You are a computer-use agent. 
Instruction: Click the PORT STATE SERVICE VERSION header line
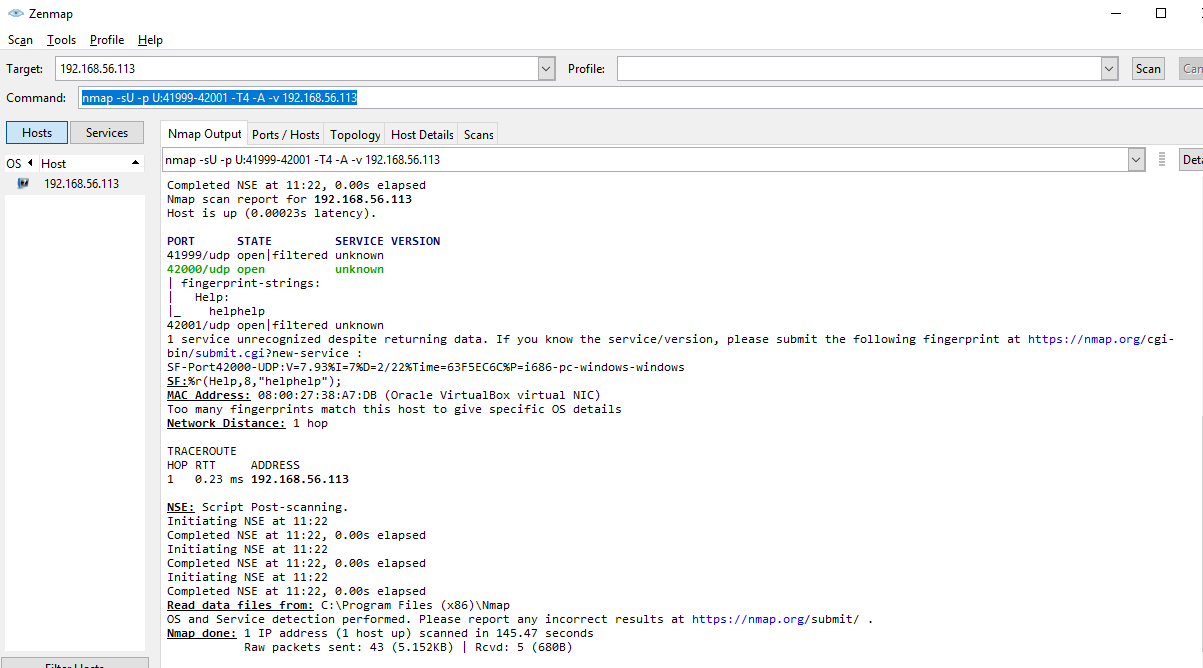[303, 241]
